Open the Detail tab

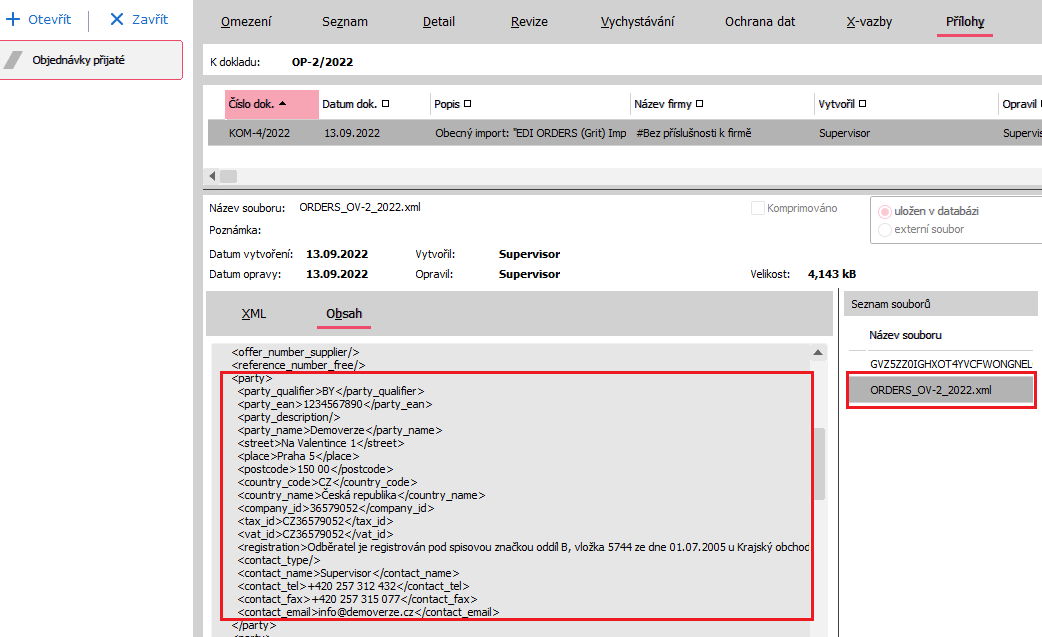tap(439, 21)
